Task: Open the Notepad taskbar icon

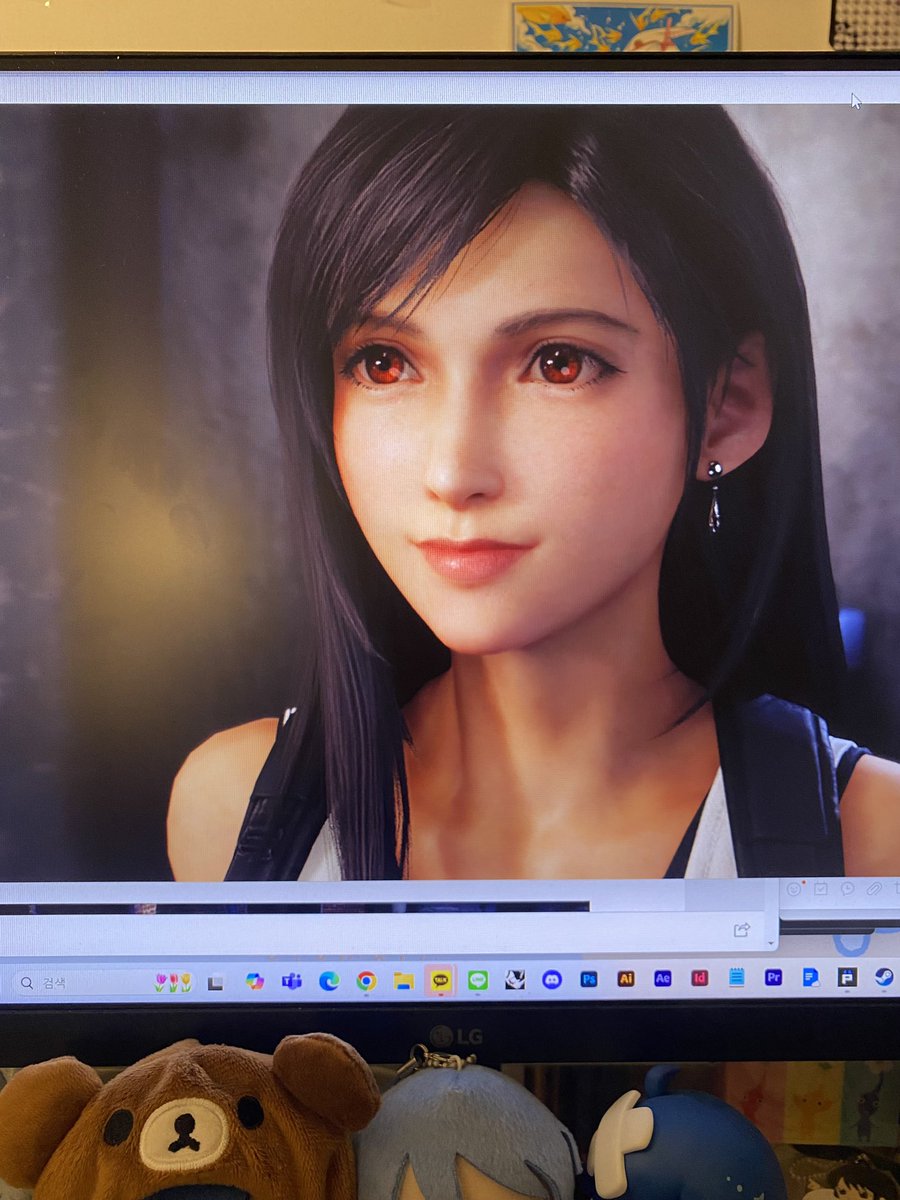Action: click(737, 977)
